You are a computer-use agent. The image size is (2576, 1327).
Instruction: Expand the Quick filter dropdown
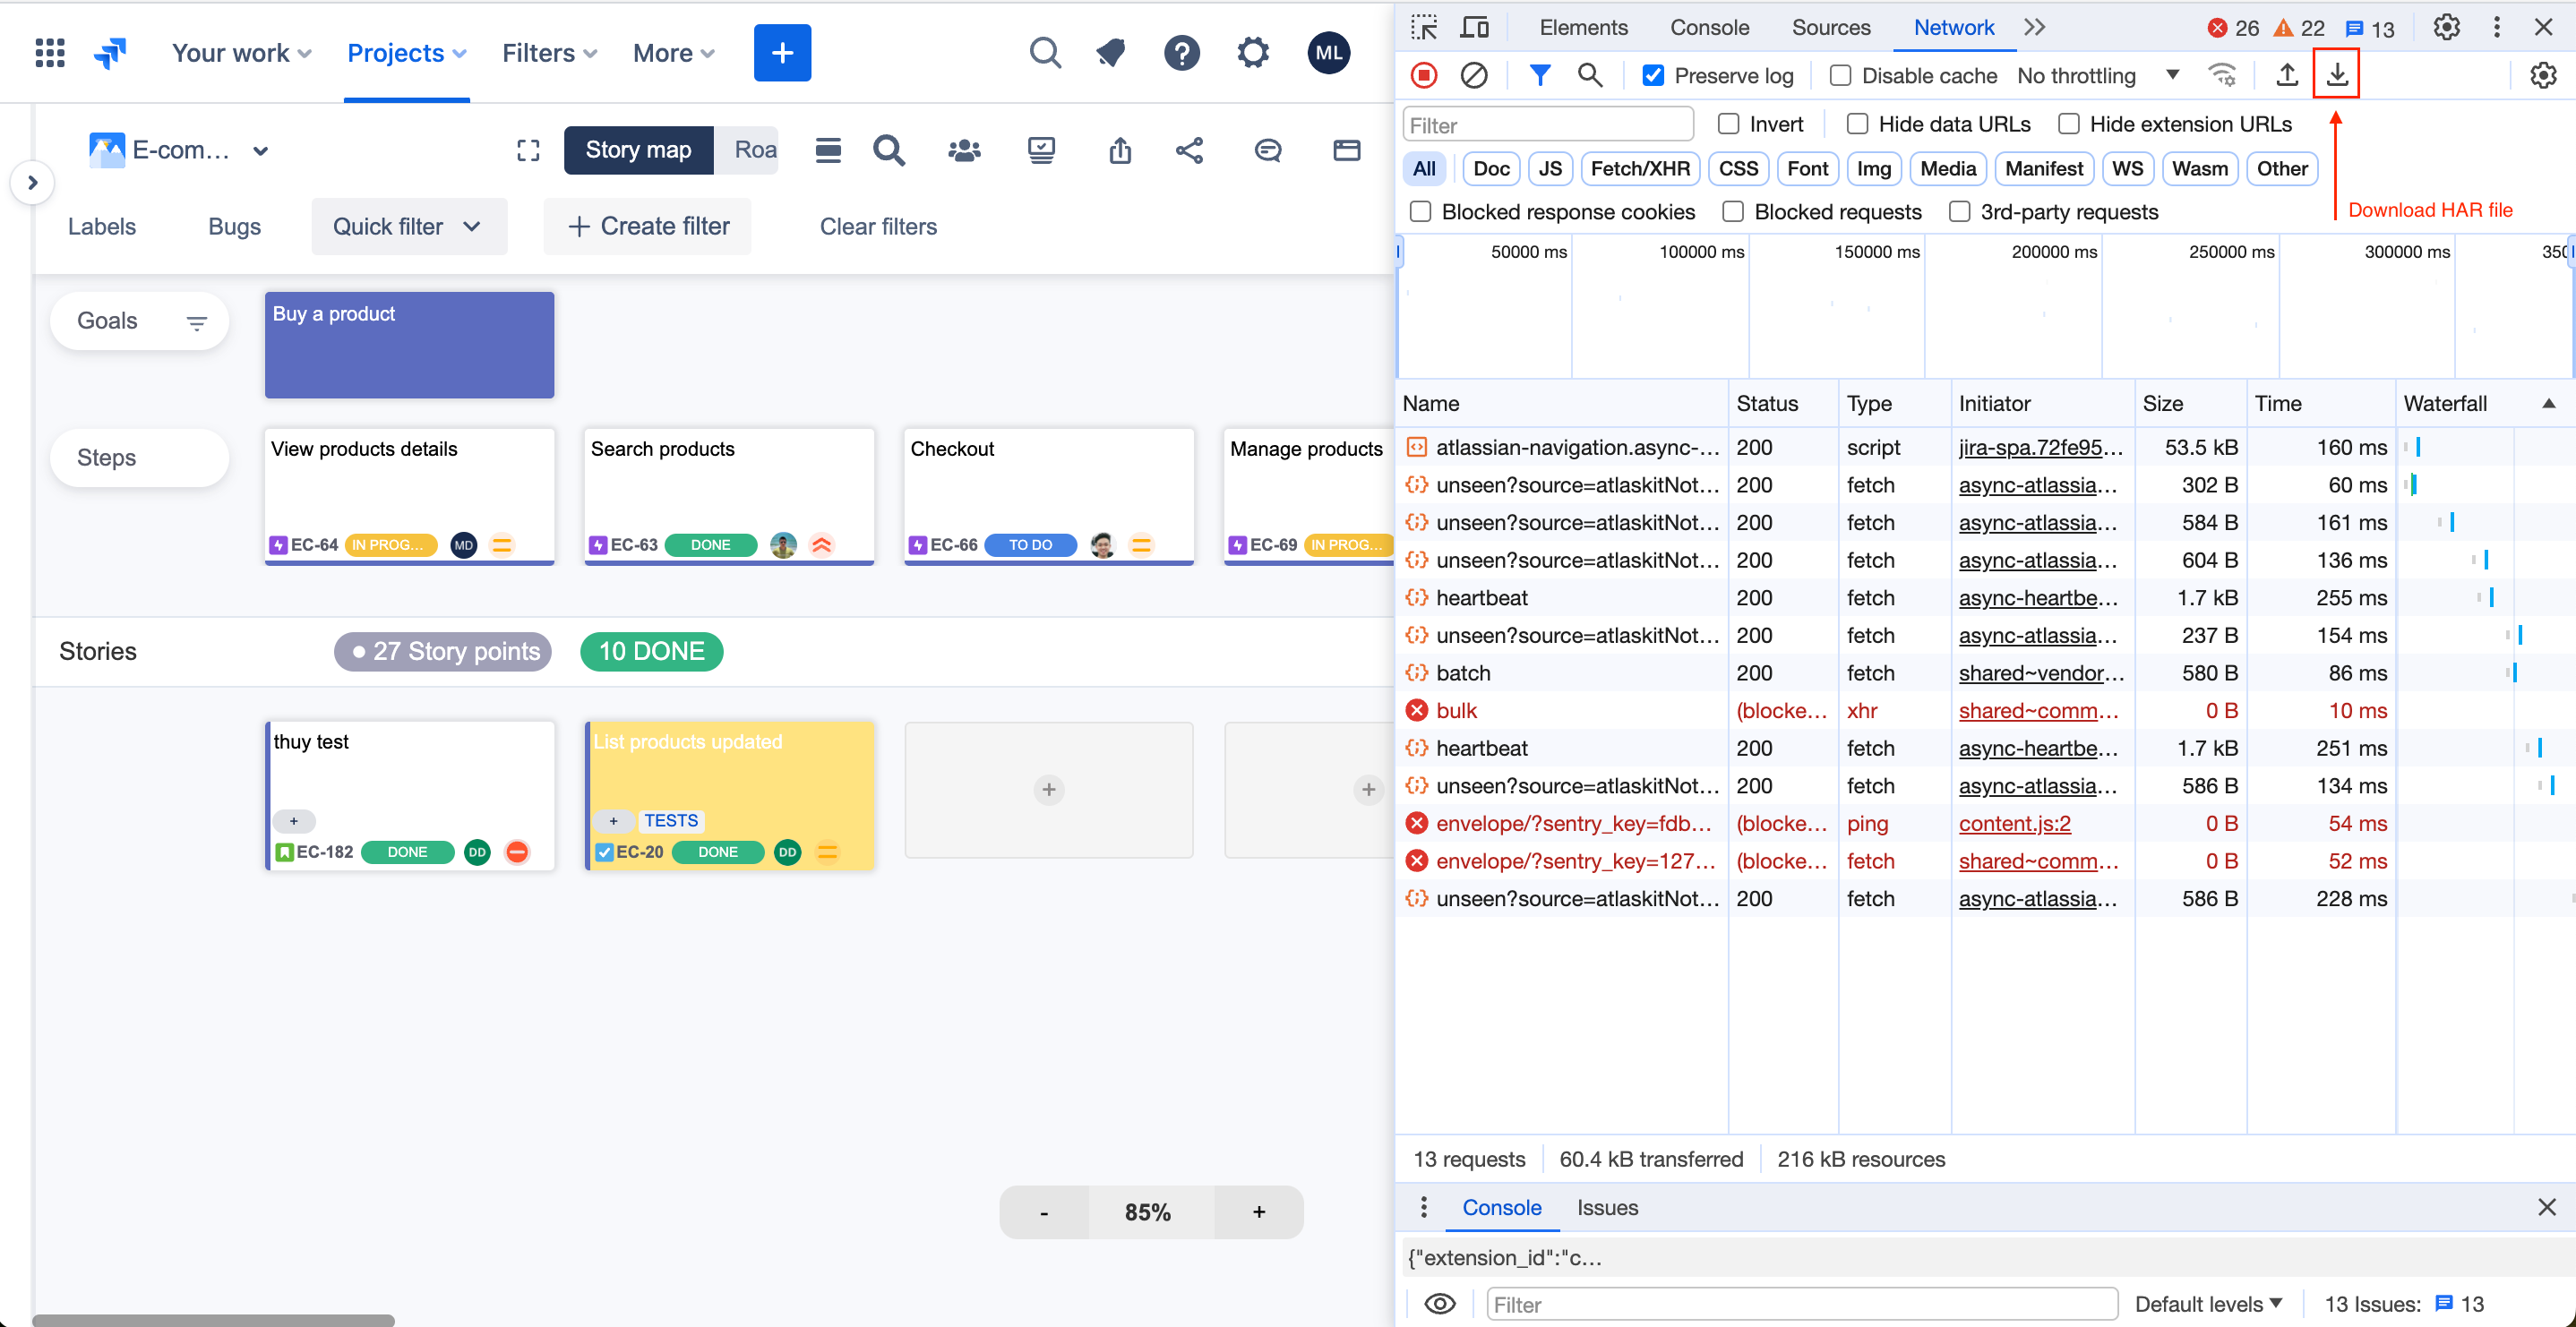tap(408, 226)
